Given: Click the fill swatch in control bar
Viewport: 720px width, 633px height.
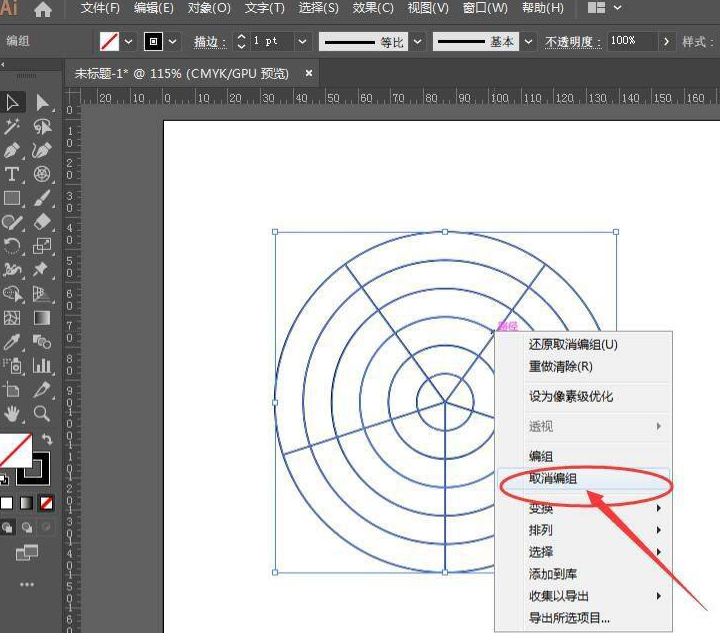Looking at the screenshot, I should pos(109,41).
